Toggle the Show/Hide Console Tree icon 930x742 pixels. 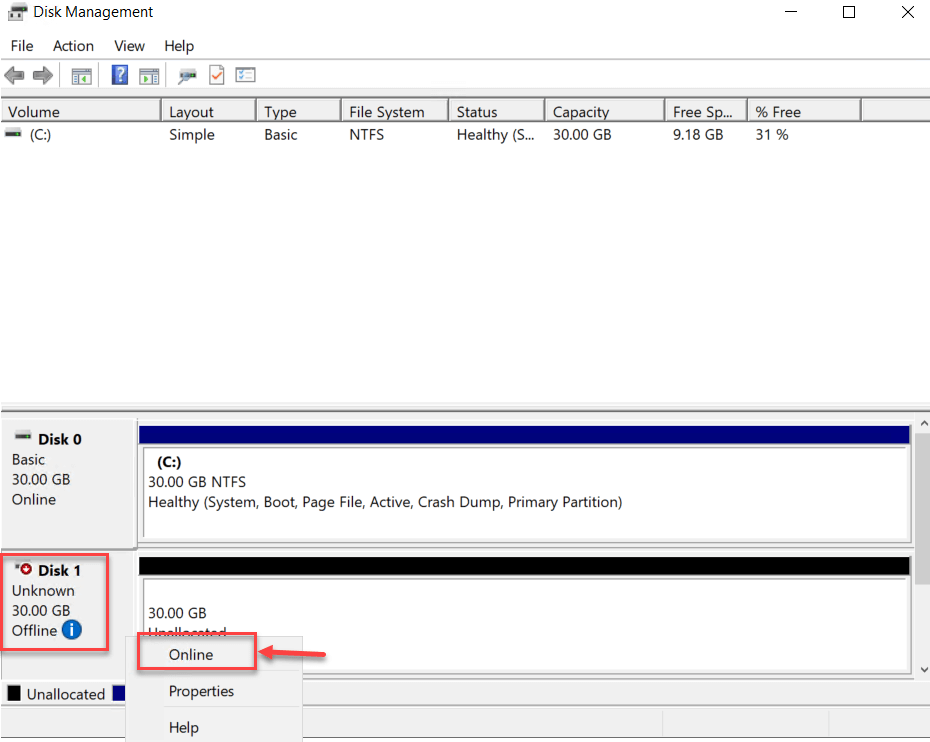point(81,75)
